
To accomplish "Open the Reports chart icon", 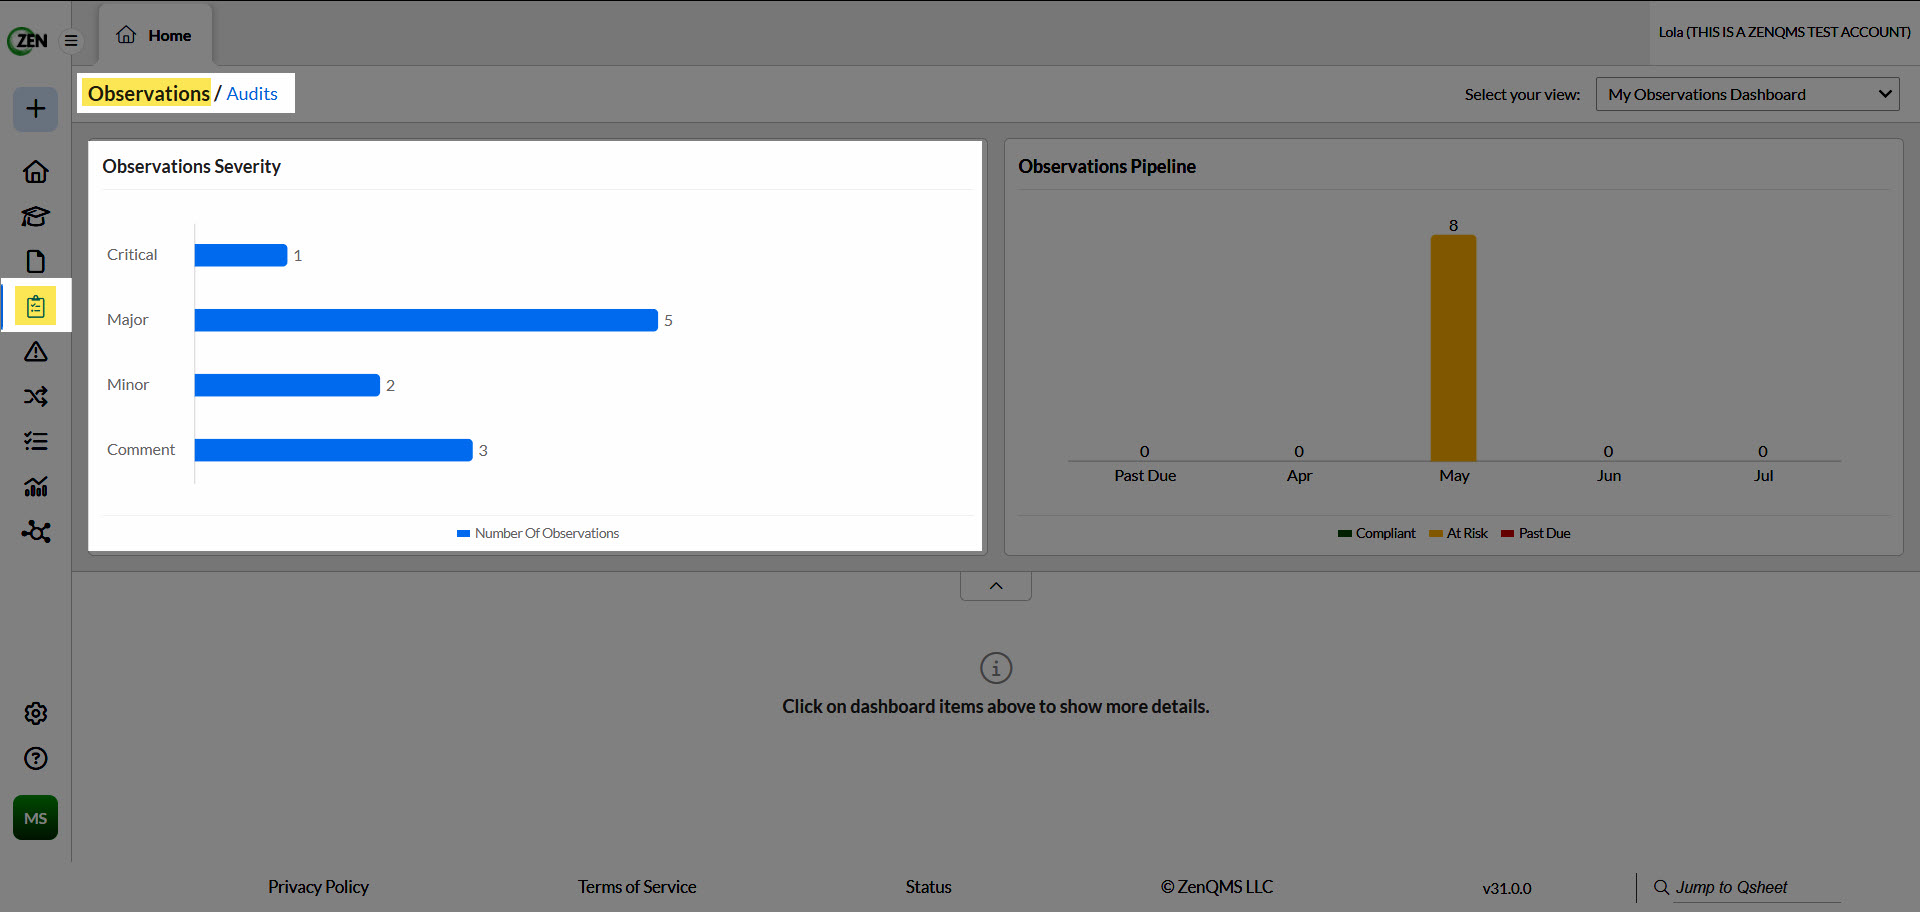I will pyautogui.click(x=36, y=487).
